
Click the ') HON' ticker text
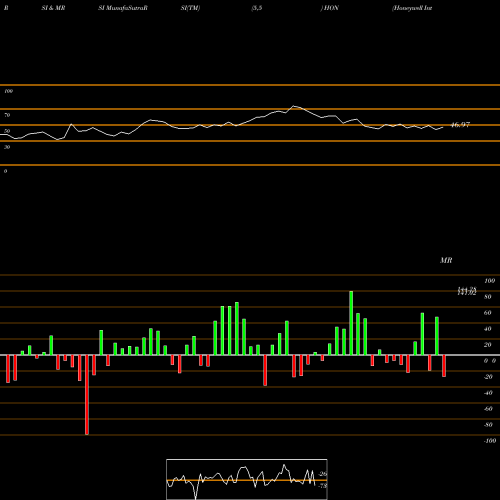(330, 8)
